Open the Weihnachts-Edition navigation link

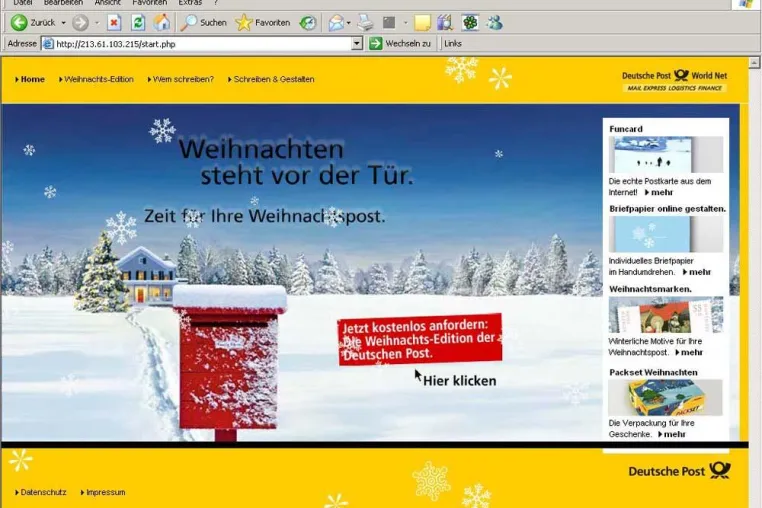click(x=96, y=79)
